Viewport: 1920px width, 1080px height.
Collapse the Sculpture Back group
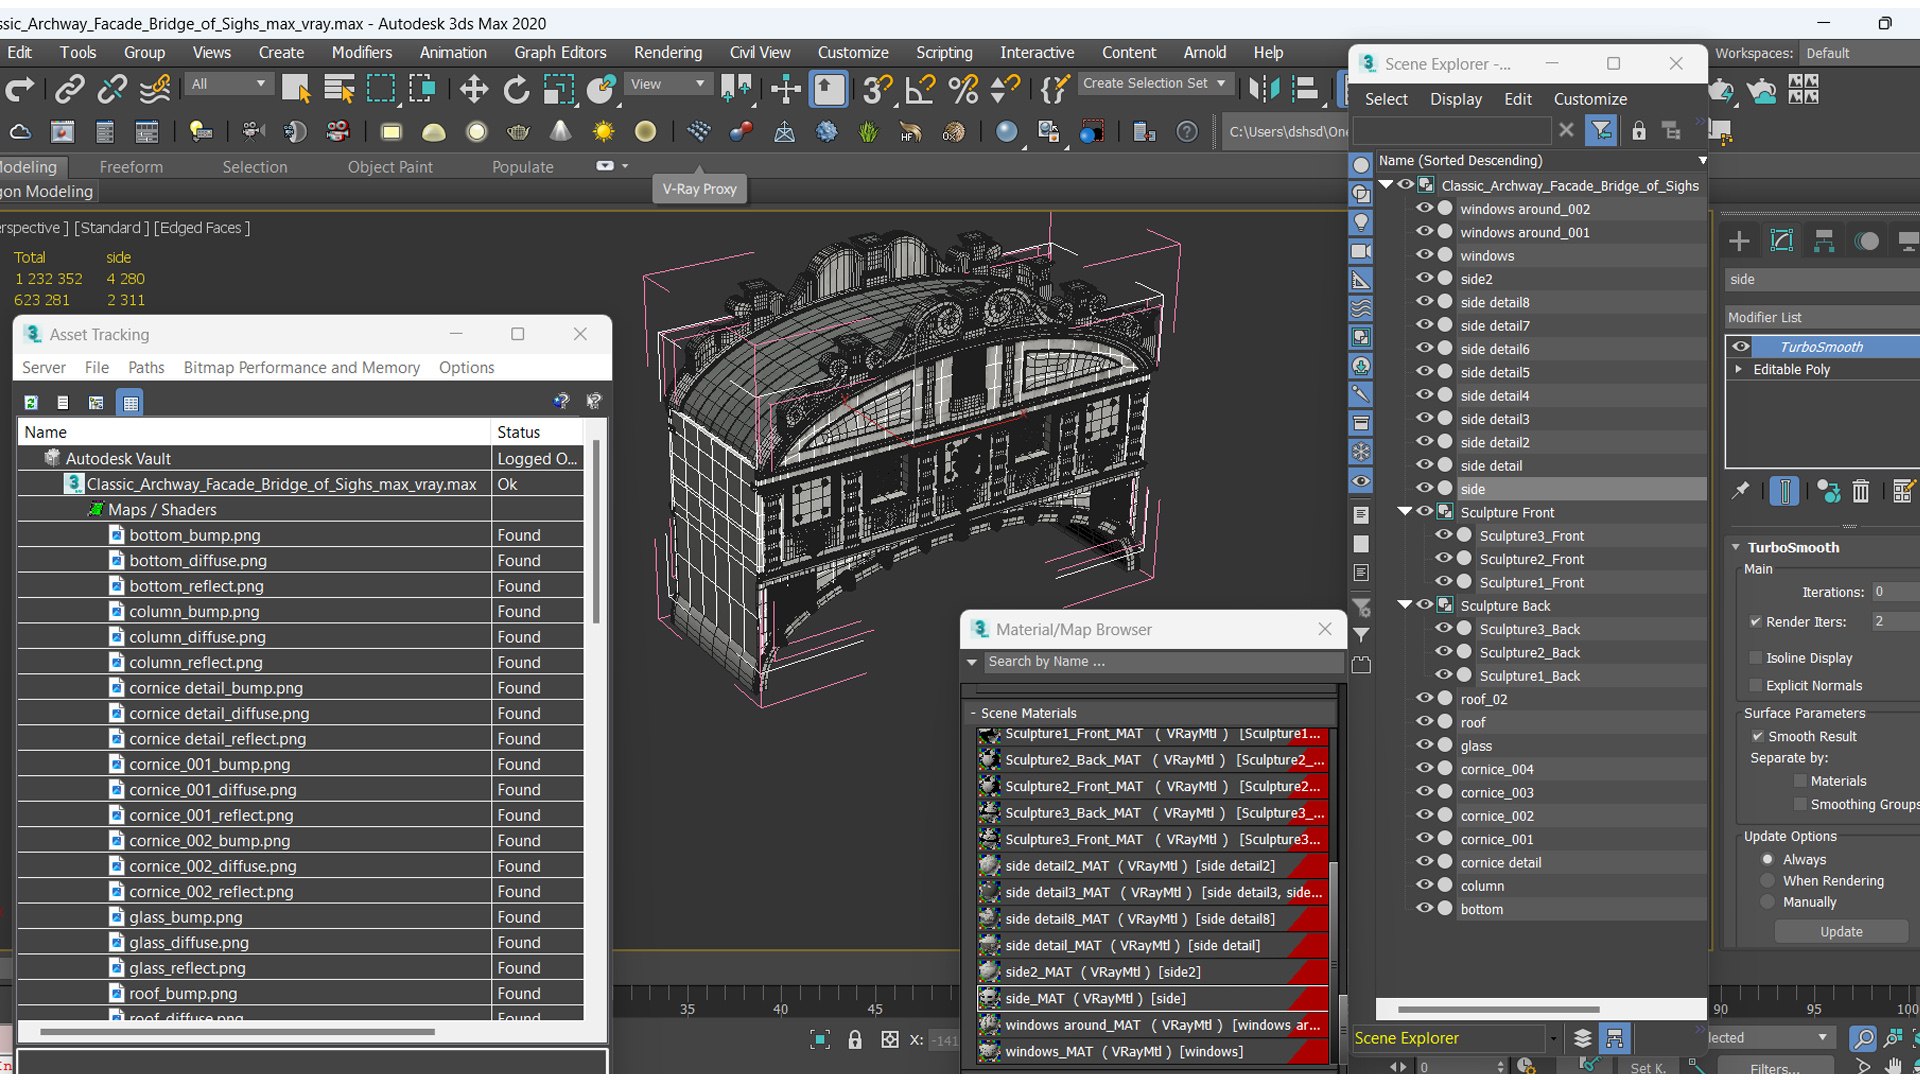(1405, 604)
